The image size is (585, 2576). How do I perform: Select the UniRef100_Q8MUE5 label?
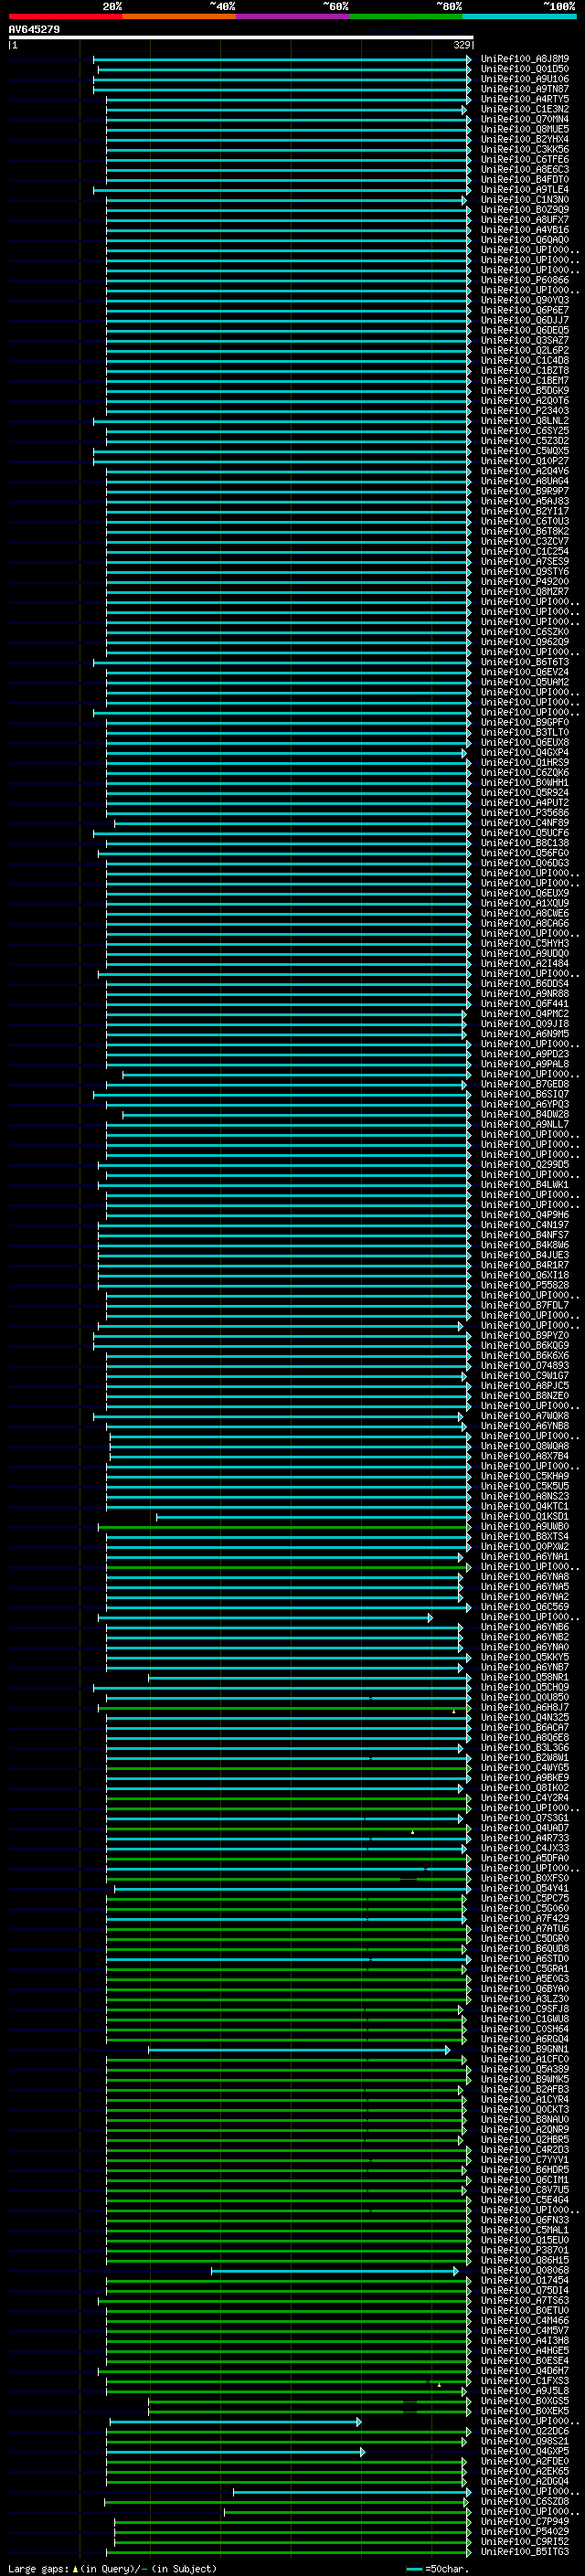[x=525, y=129]
